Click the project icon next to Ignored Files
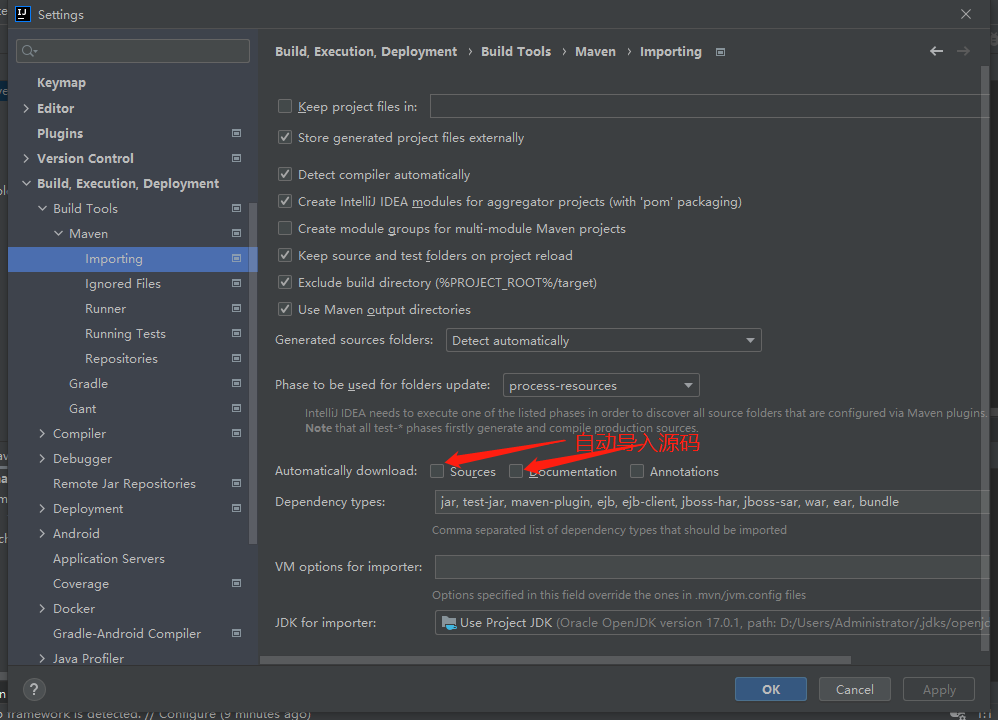Viewport: 998px width, 720px height. point(237,283)
